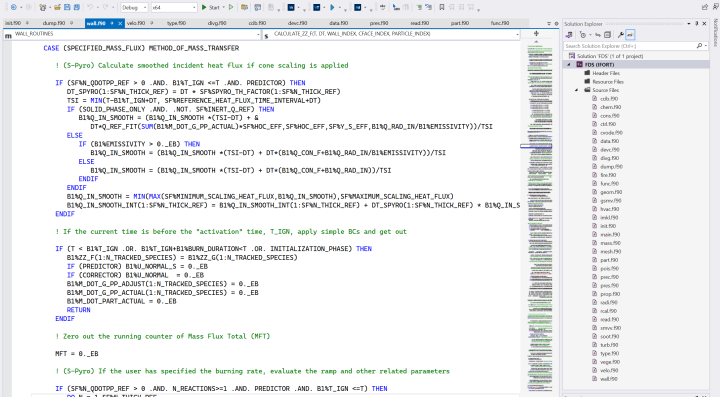Screen dimensions: 720x397
Task: Open document tab settings gear icon
Action: (x=557, y=23)
